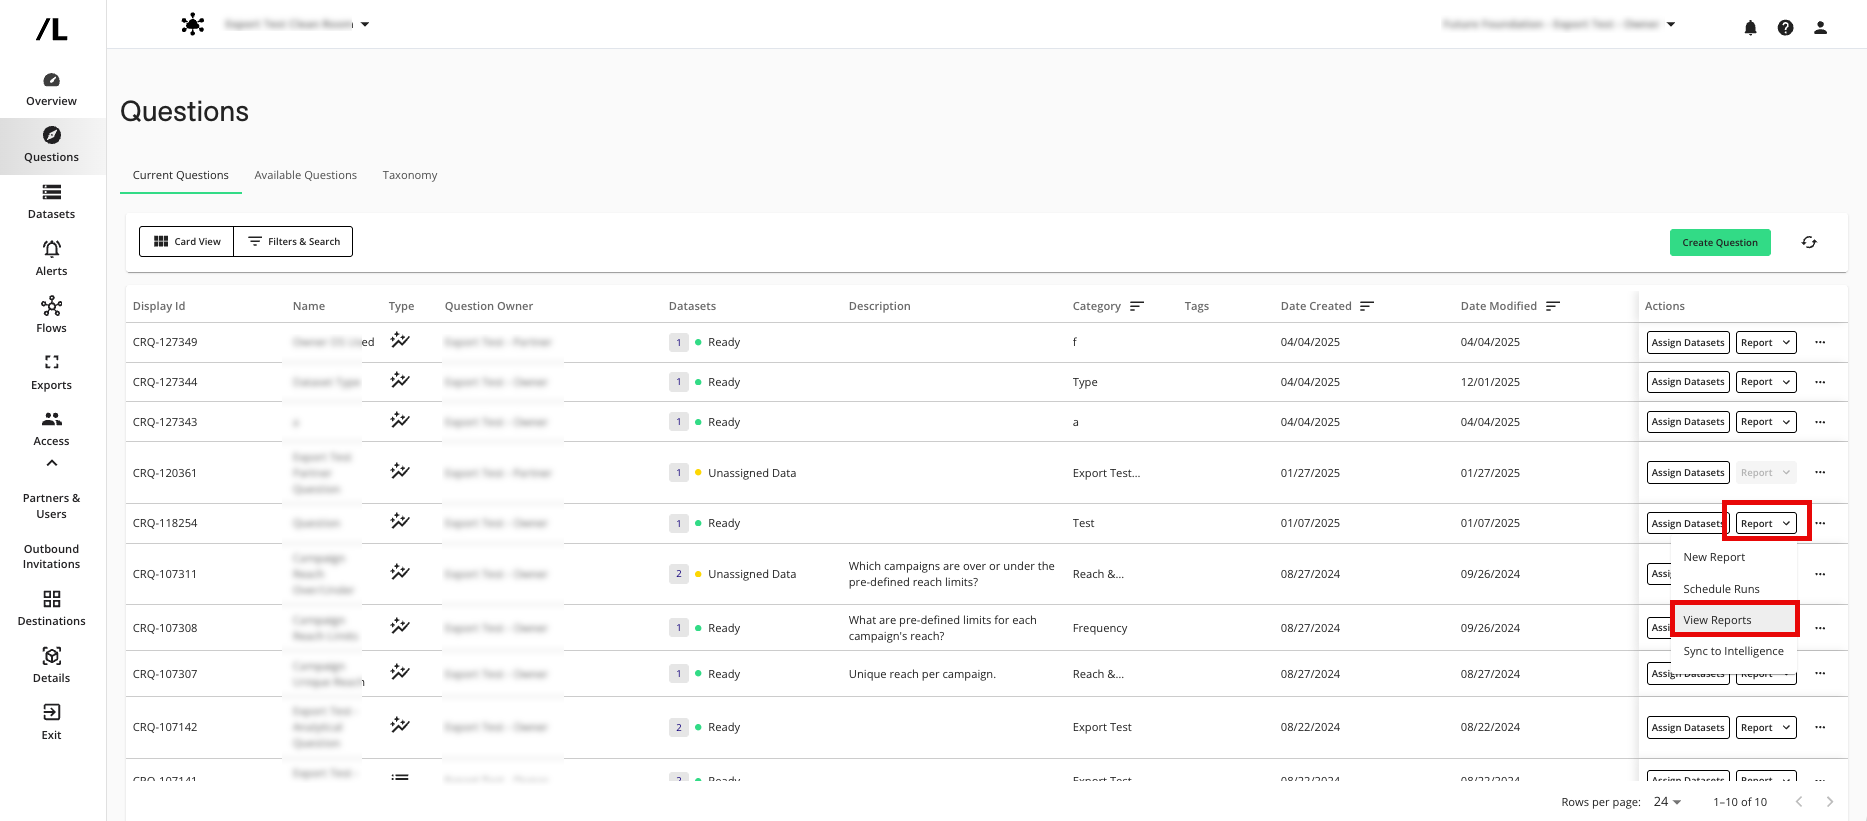Image resolution: width=1867 pixels, height=821 pixels.
Task: Go to Datasets in the sidebar
Action: 52,201
